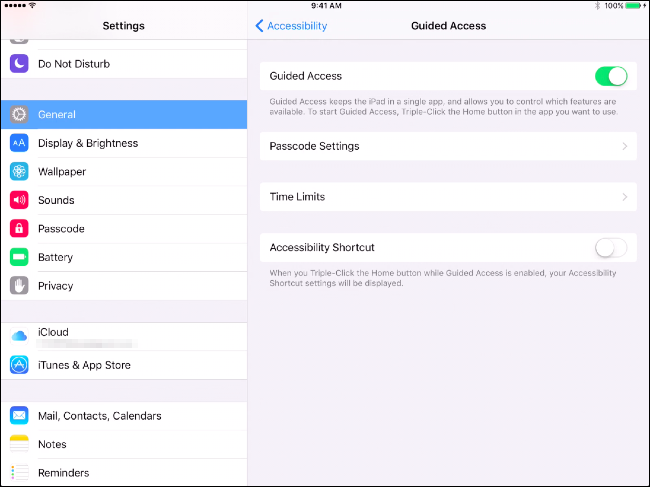This screenshot has width=650, height=487.
Task: Open iTunes & App Store settings
Action: [x=124, y=365]
